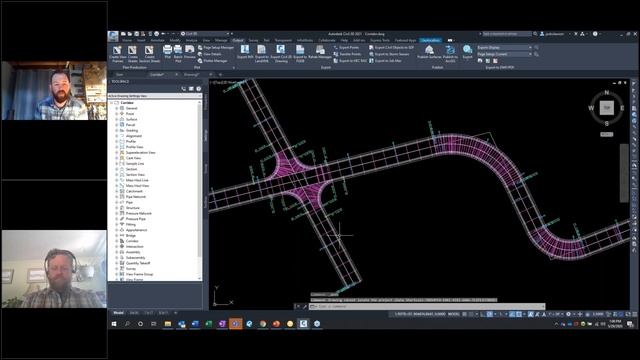
Task: Click the application menu logo button
Action: pos(113,36)
